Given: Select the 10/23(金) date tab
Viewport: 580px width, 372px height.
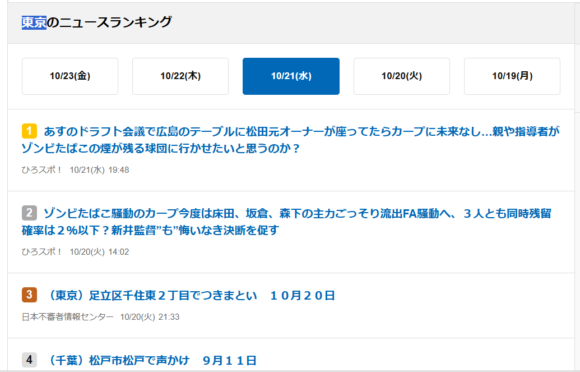Looking at the screenshot, I should click(70, 76).
